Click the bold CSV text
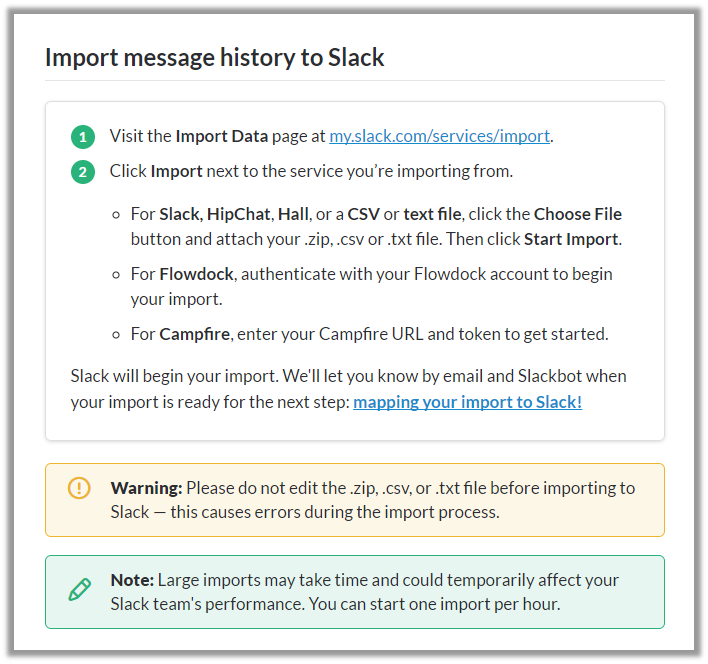708x664 pixels. [x=363, y=214]
